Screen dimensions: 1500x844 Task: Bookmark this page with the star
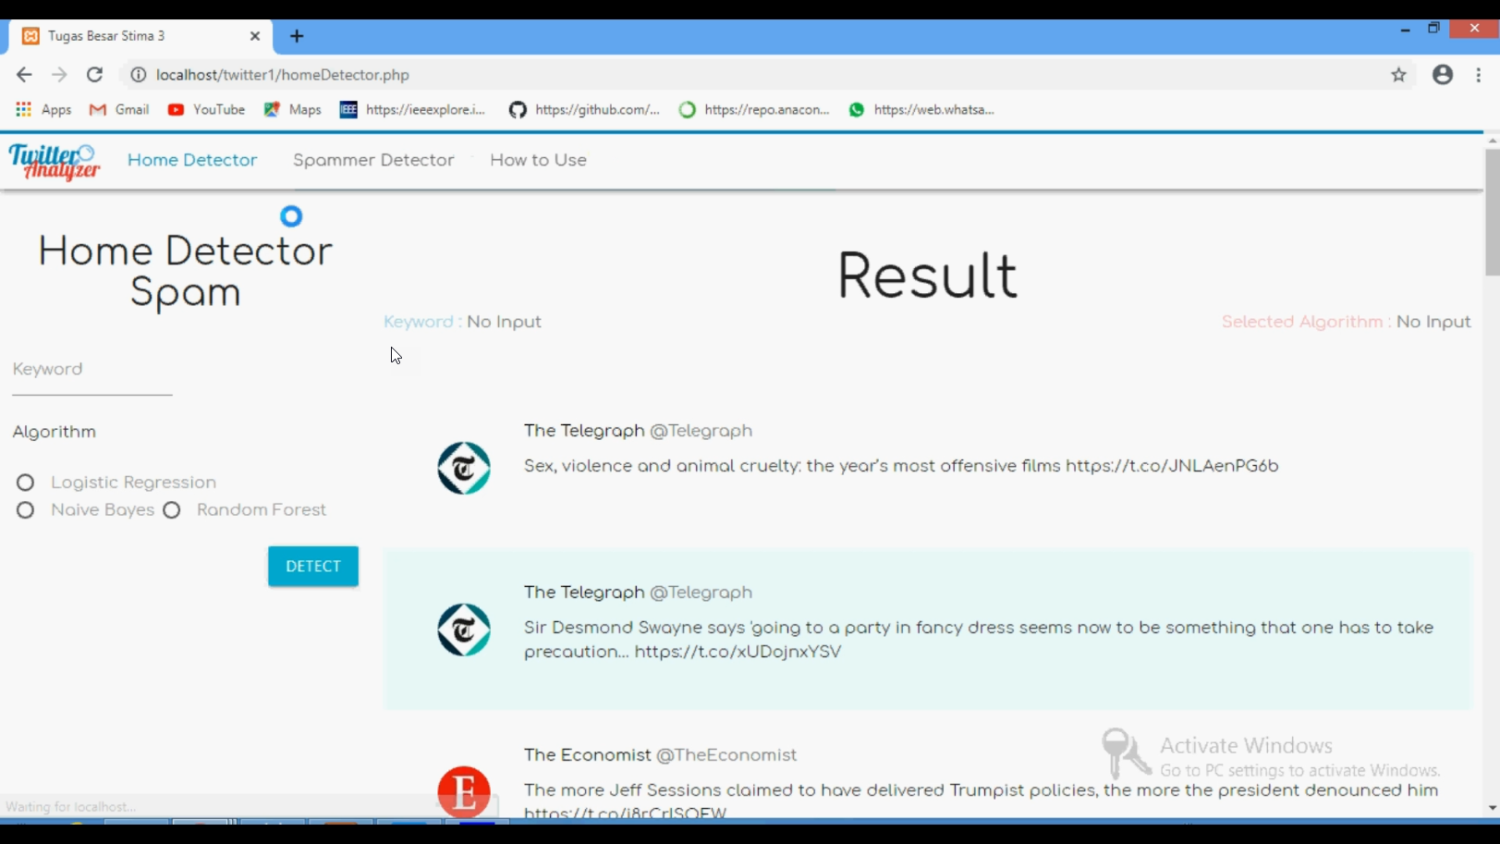coord(1399,75)
